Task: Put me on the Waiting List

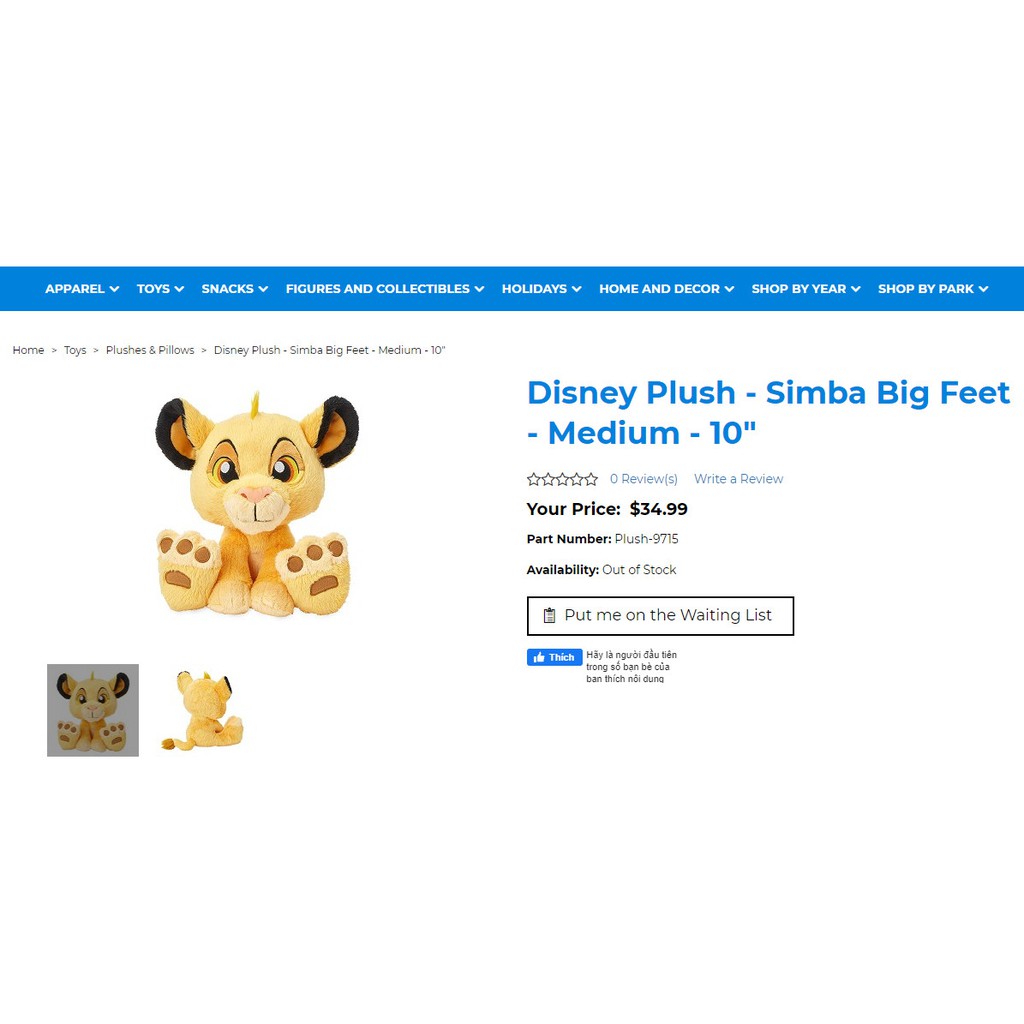Action: tap(660, 615)
